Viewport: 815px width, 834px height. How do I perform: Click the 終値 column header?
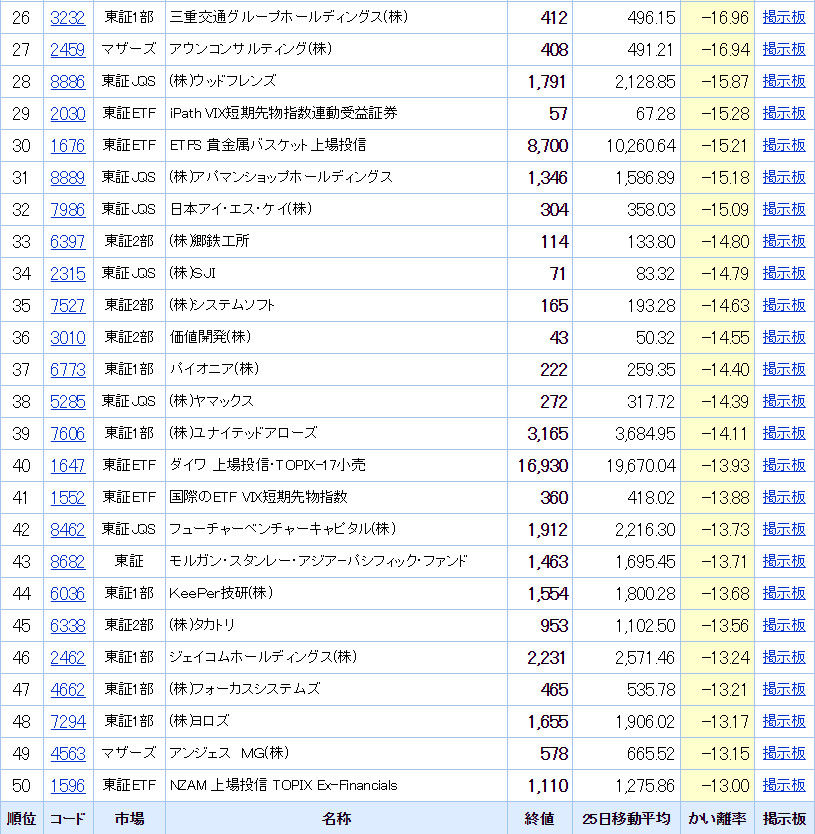pos(539,819)
